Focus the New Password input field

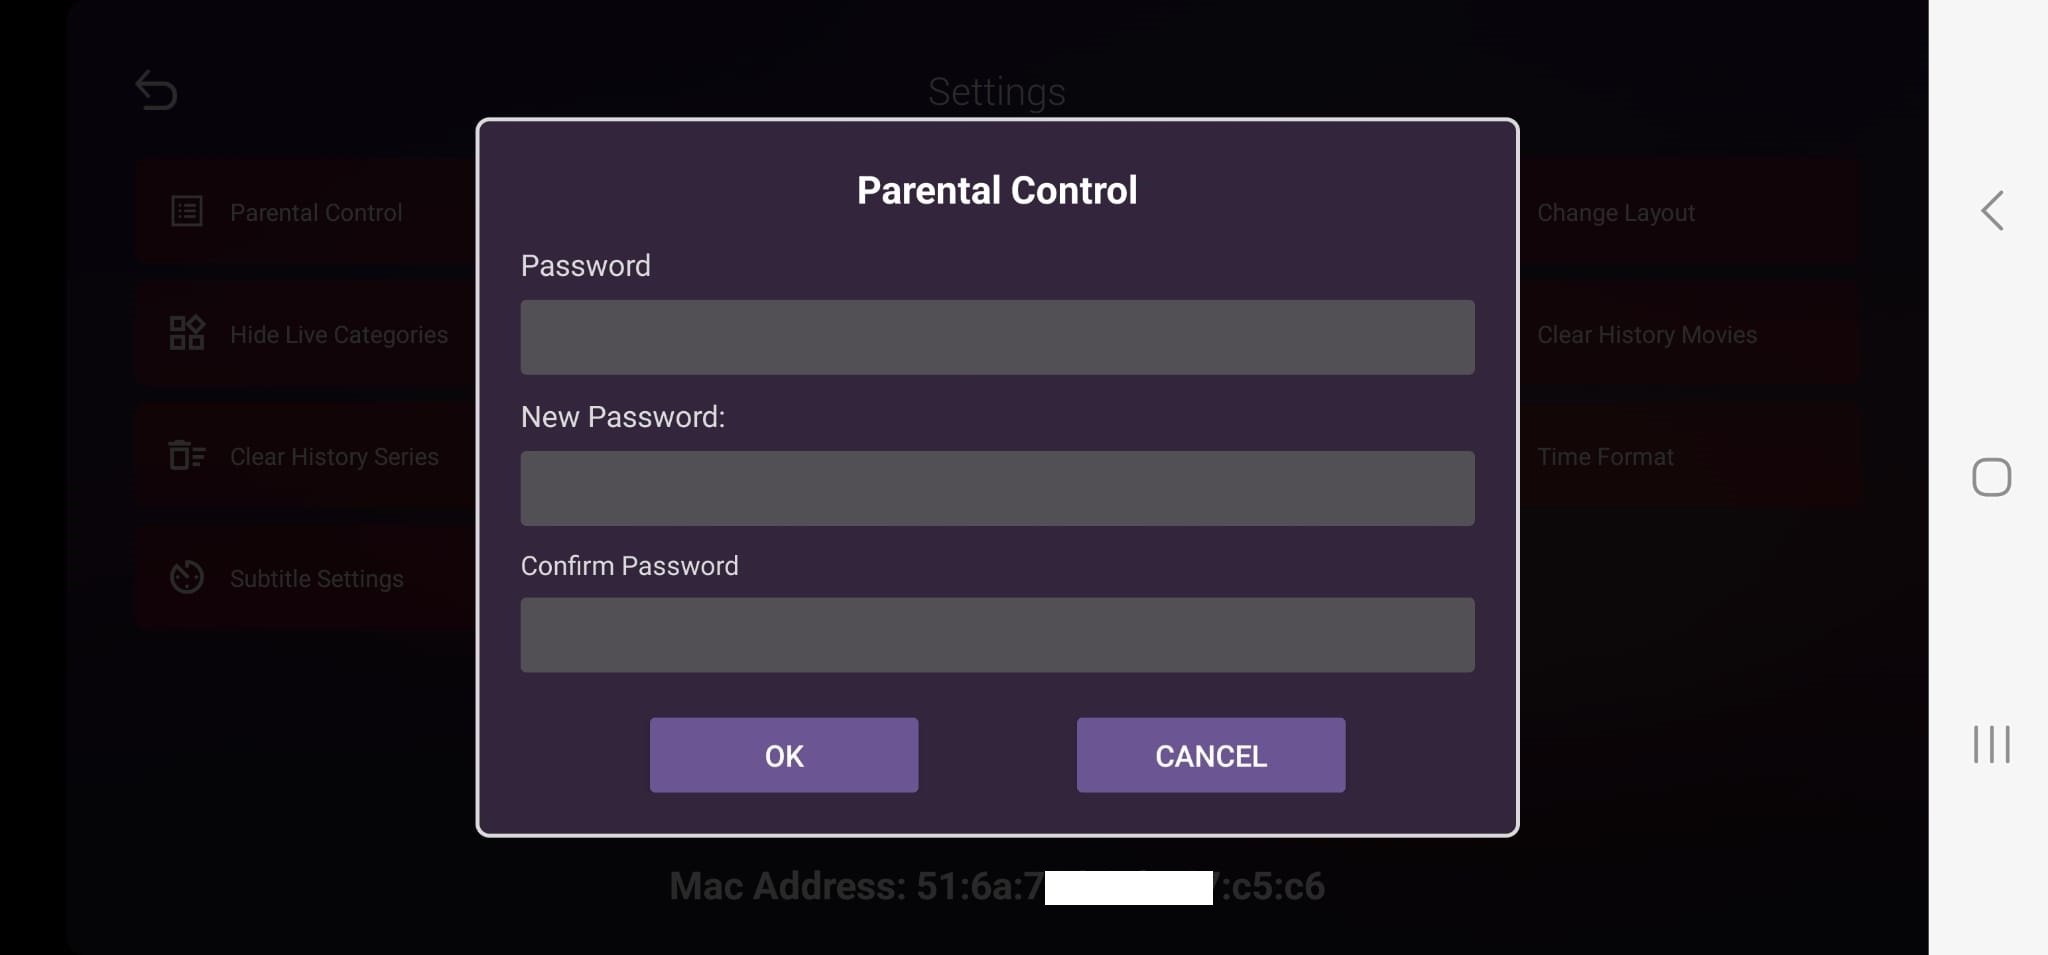pyautogui.click(x=997, y=489)
